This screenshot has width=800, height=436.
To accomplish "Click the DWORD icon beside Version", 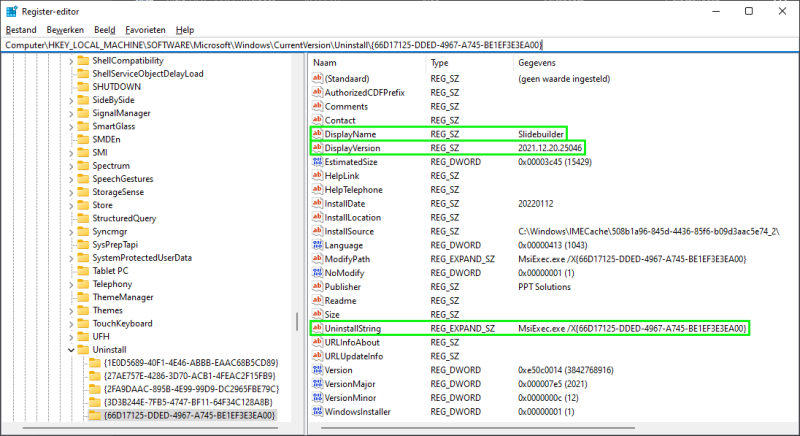I will [x=317, y=370].
